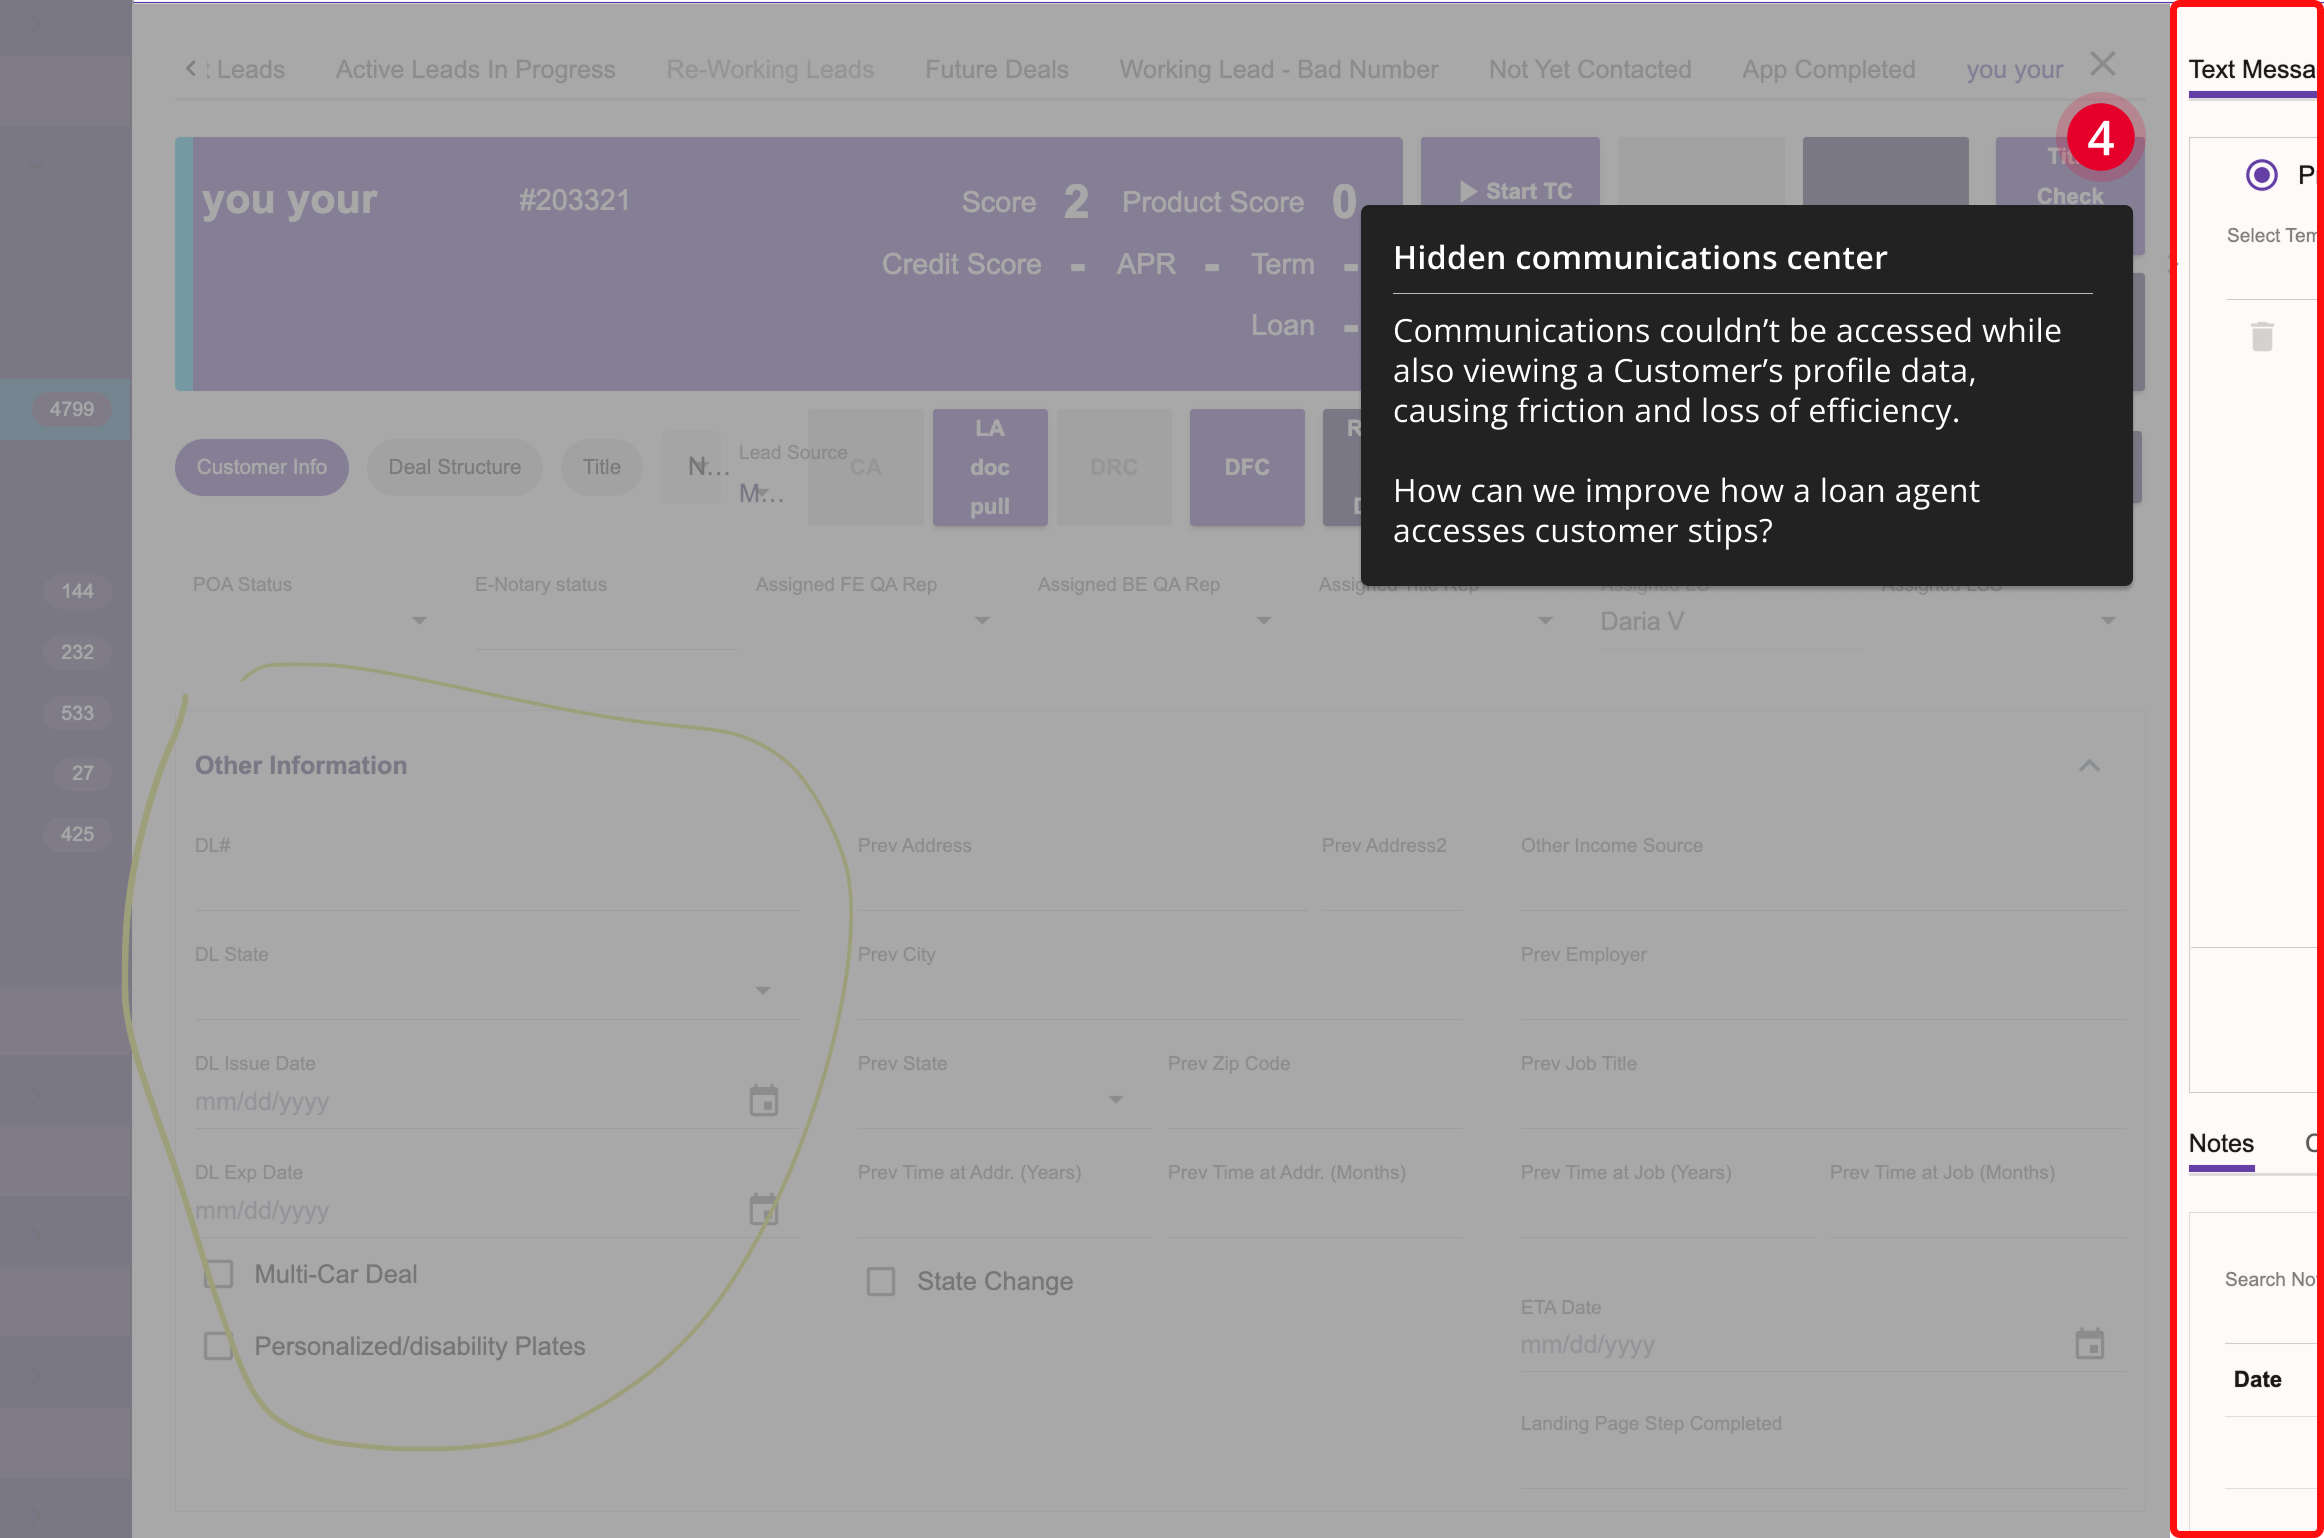
Task: Click the DFC button
Action: pos(1247,467)
